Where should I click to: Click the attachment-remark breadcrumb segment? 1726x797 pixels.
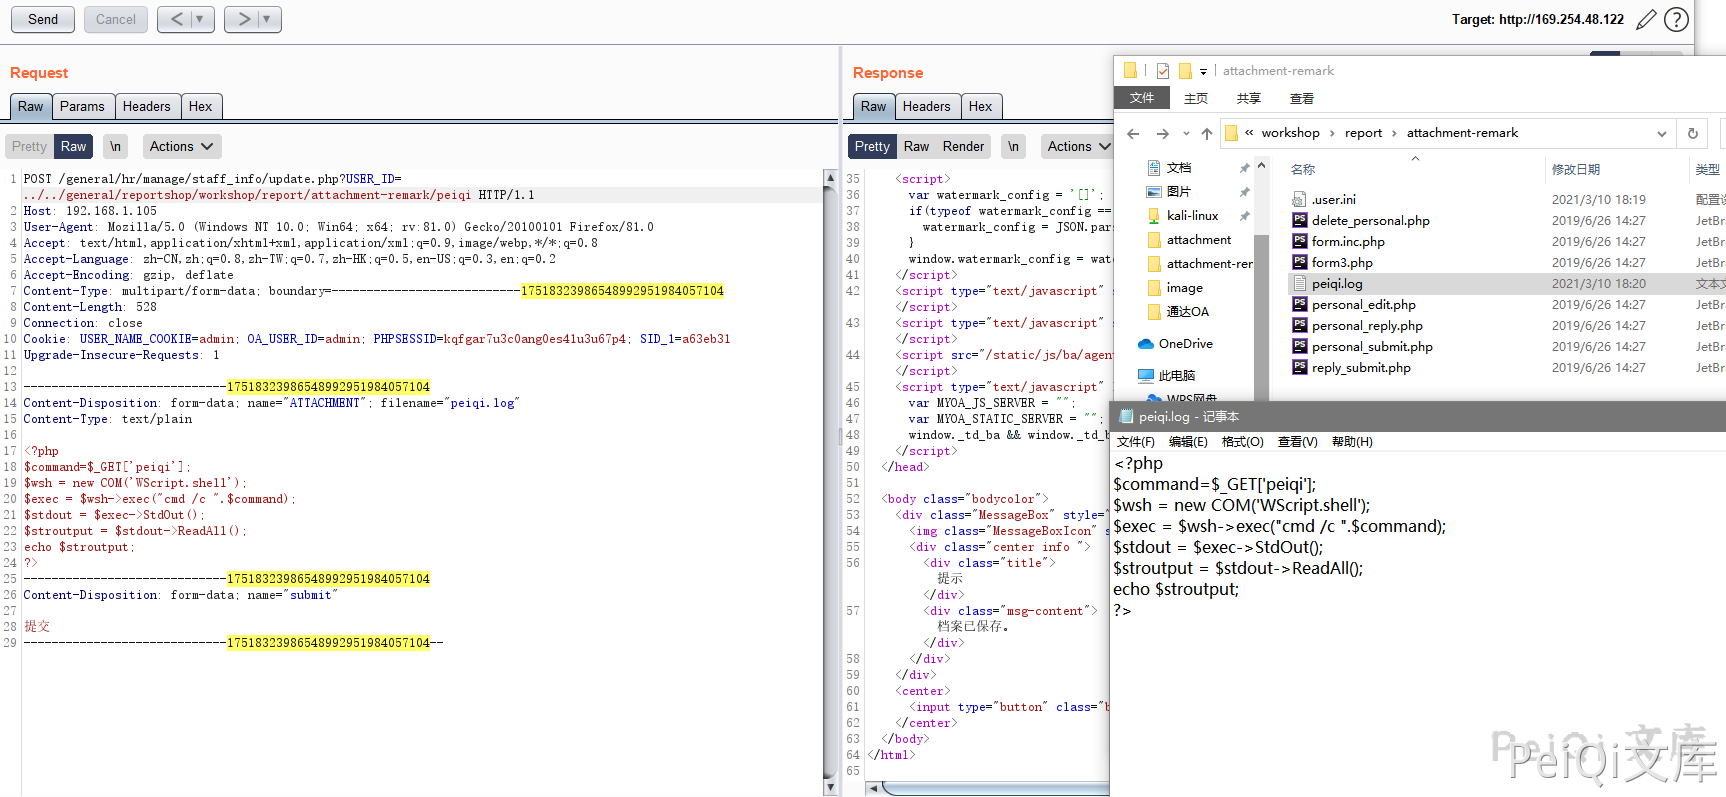pos(1462,133)
